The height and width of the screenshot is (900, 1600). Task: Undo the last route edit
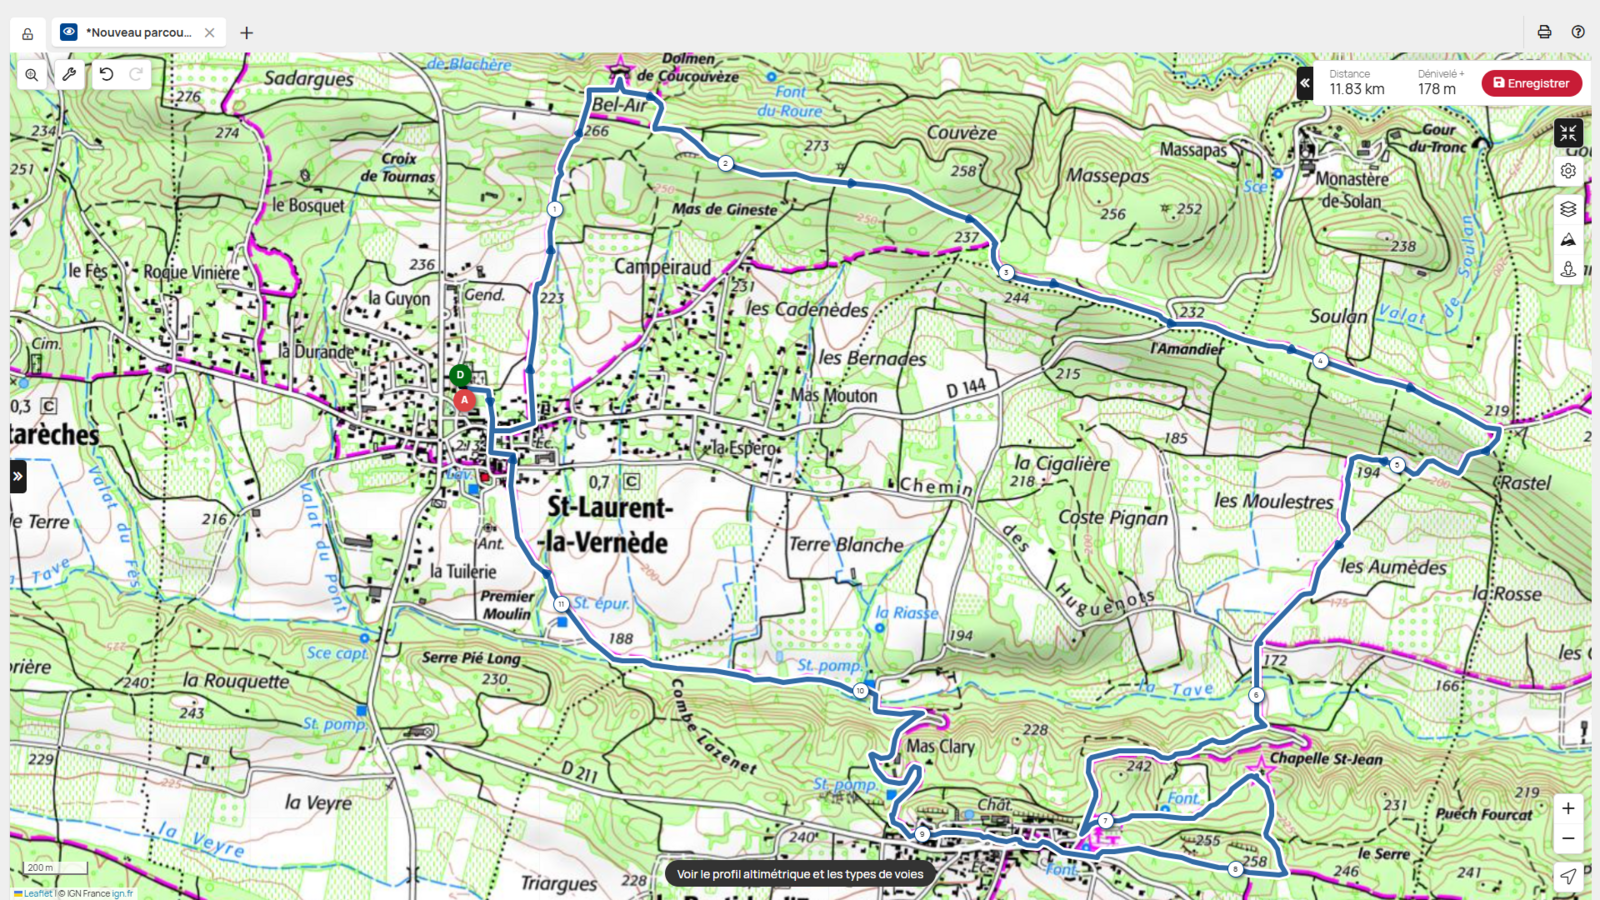tap(106, 74)
